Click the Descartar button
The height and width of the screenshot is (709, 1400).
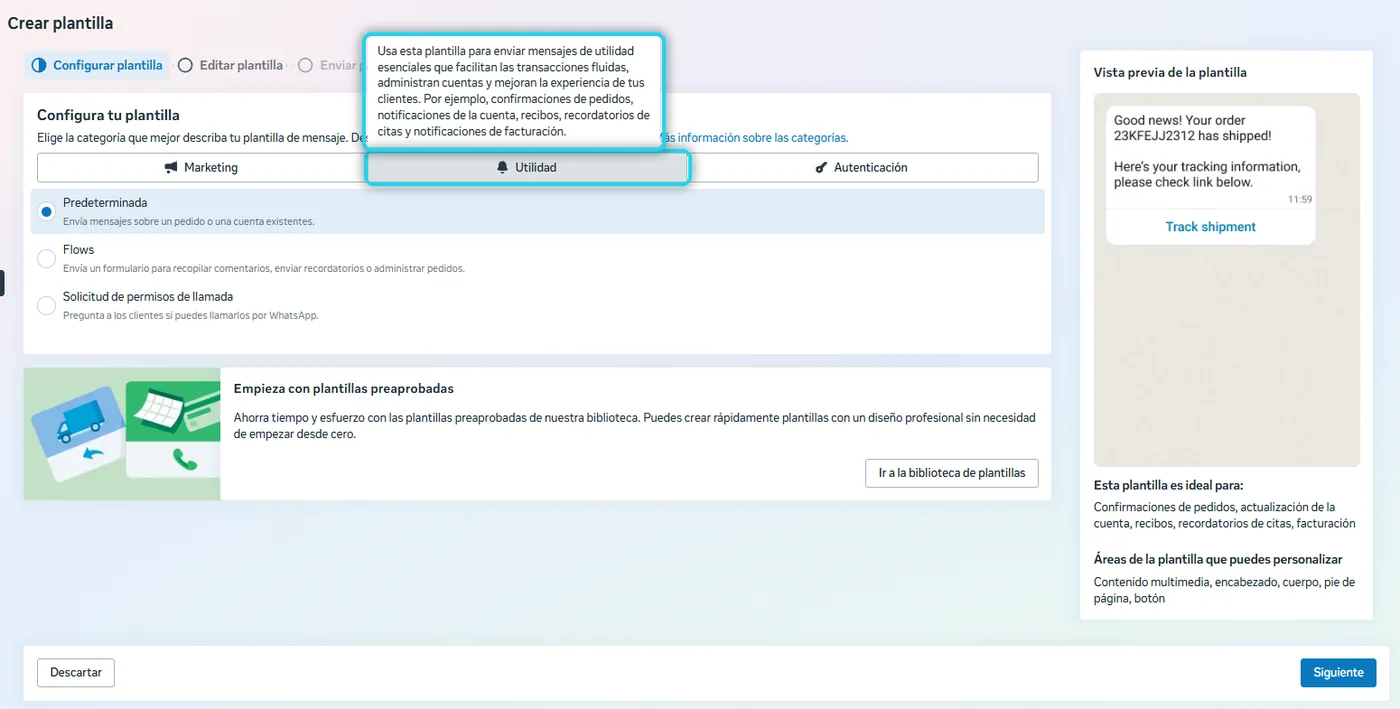pyautogui.click(x=76, y=672)
